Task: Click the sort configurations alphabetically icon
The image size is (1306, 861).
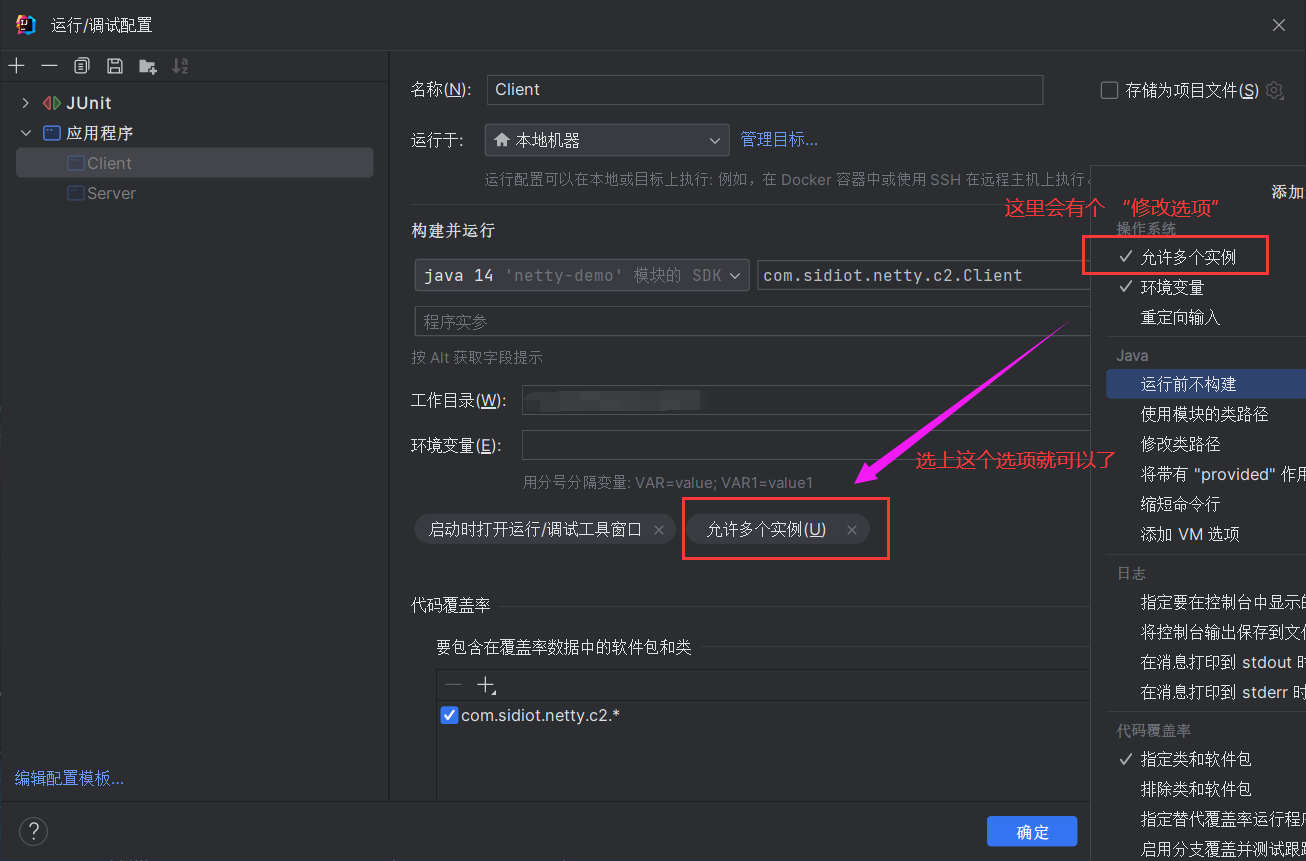Action: point(180,66)
